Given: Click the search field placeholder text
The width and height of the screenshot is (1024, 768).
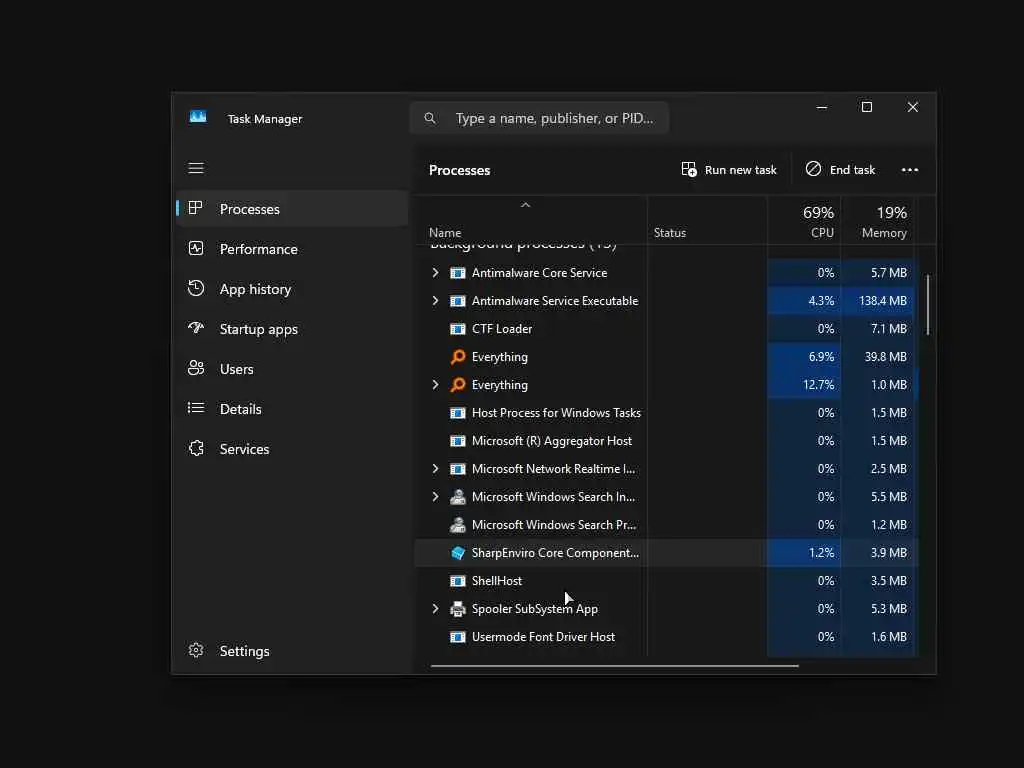Looking at the screenshot, I should pyautogui.click(x=554, y=118).
